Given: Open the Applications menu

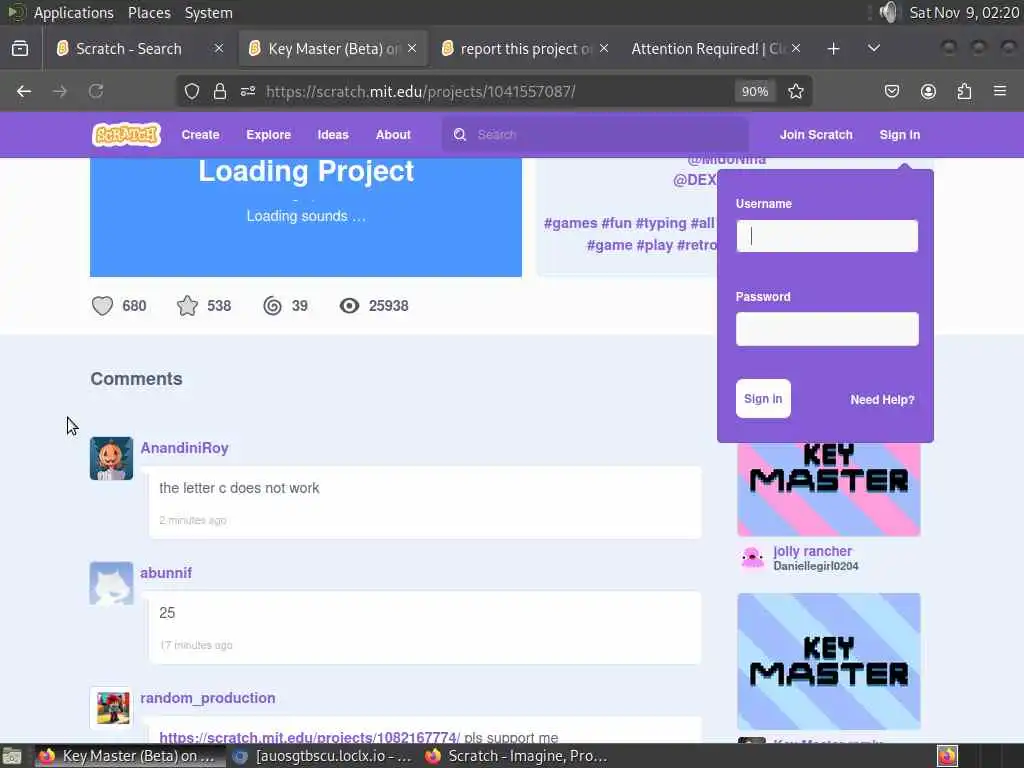Looking at the screenshot, I should 73,12.
